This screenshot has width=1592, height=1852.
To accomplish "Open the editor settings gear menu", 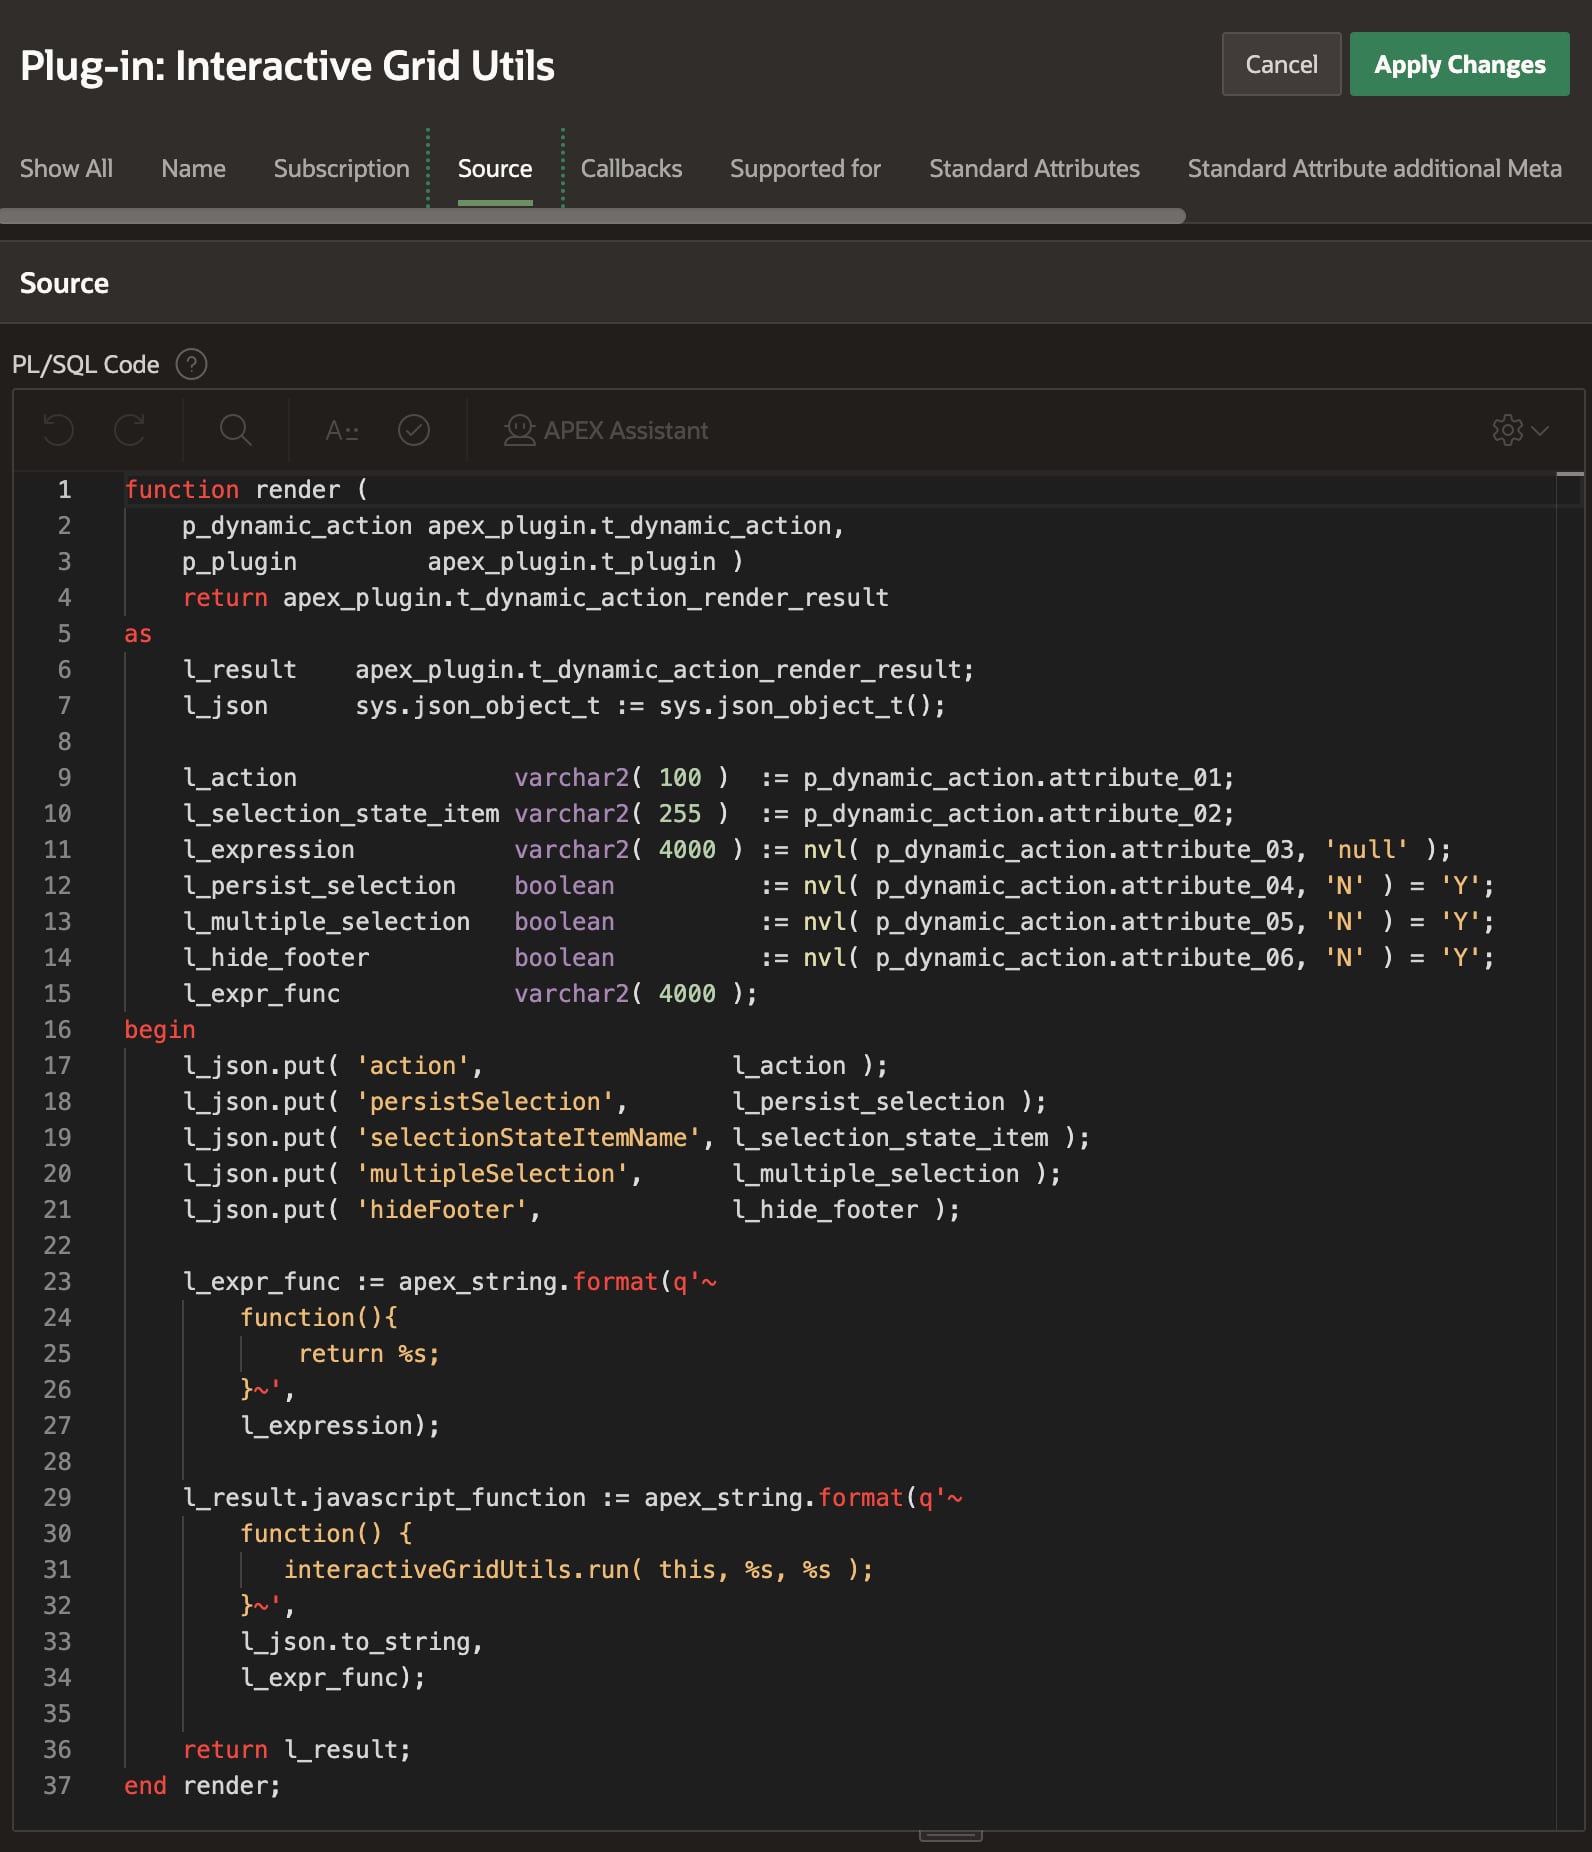I will [x=1519, y=430].
